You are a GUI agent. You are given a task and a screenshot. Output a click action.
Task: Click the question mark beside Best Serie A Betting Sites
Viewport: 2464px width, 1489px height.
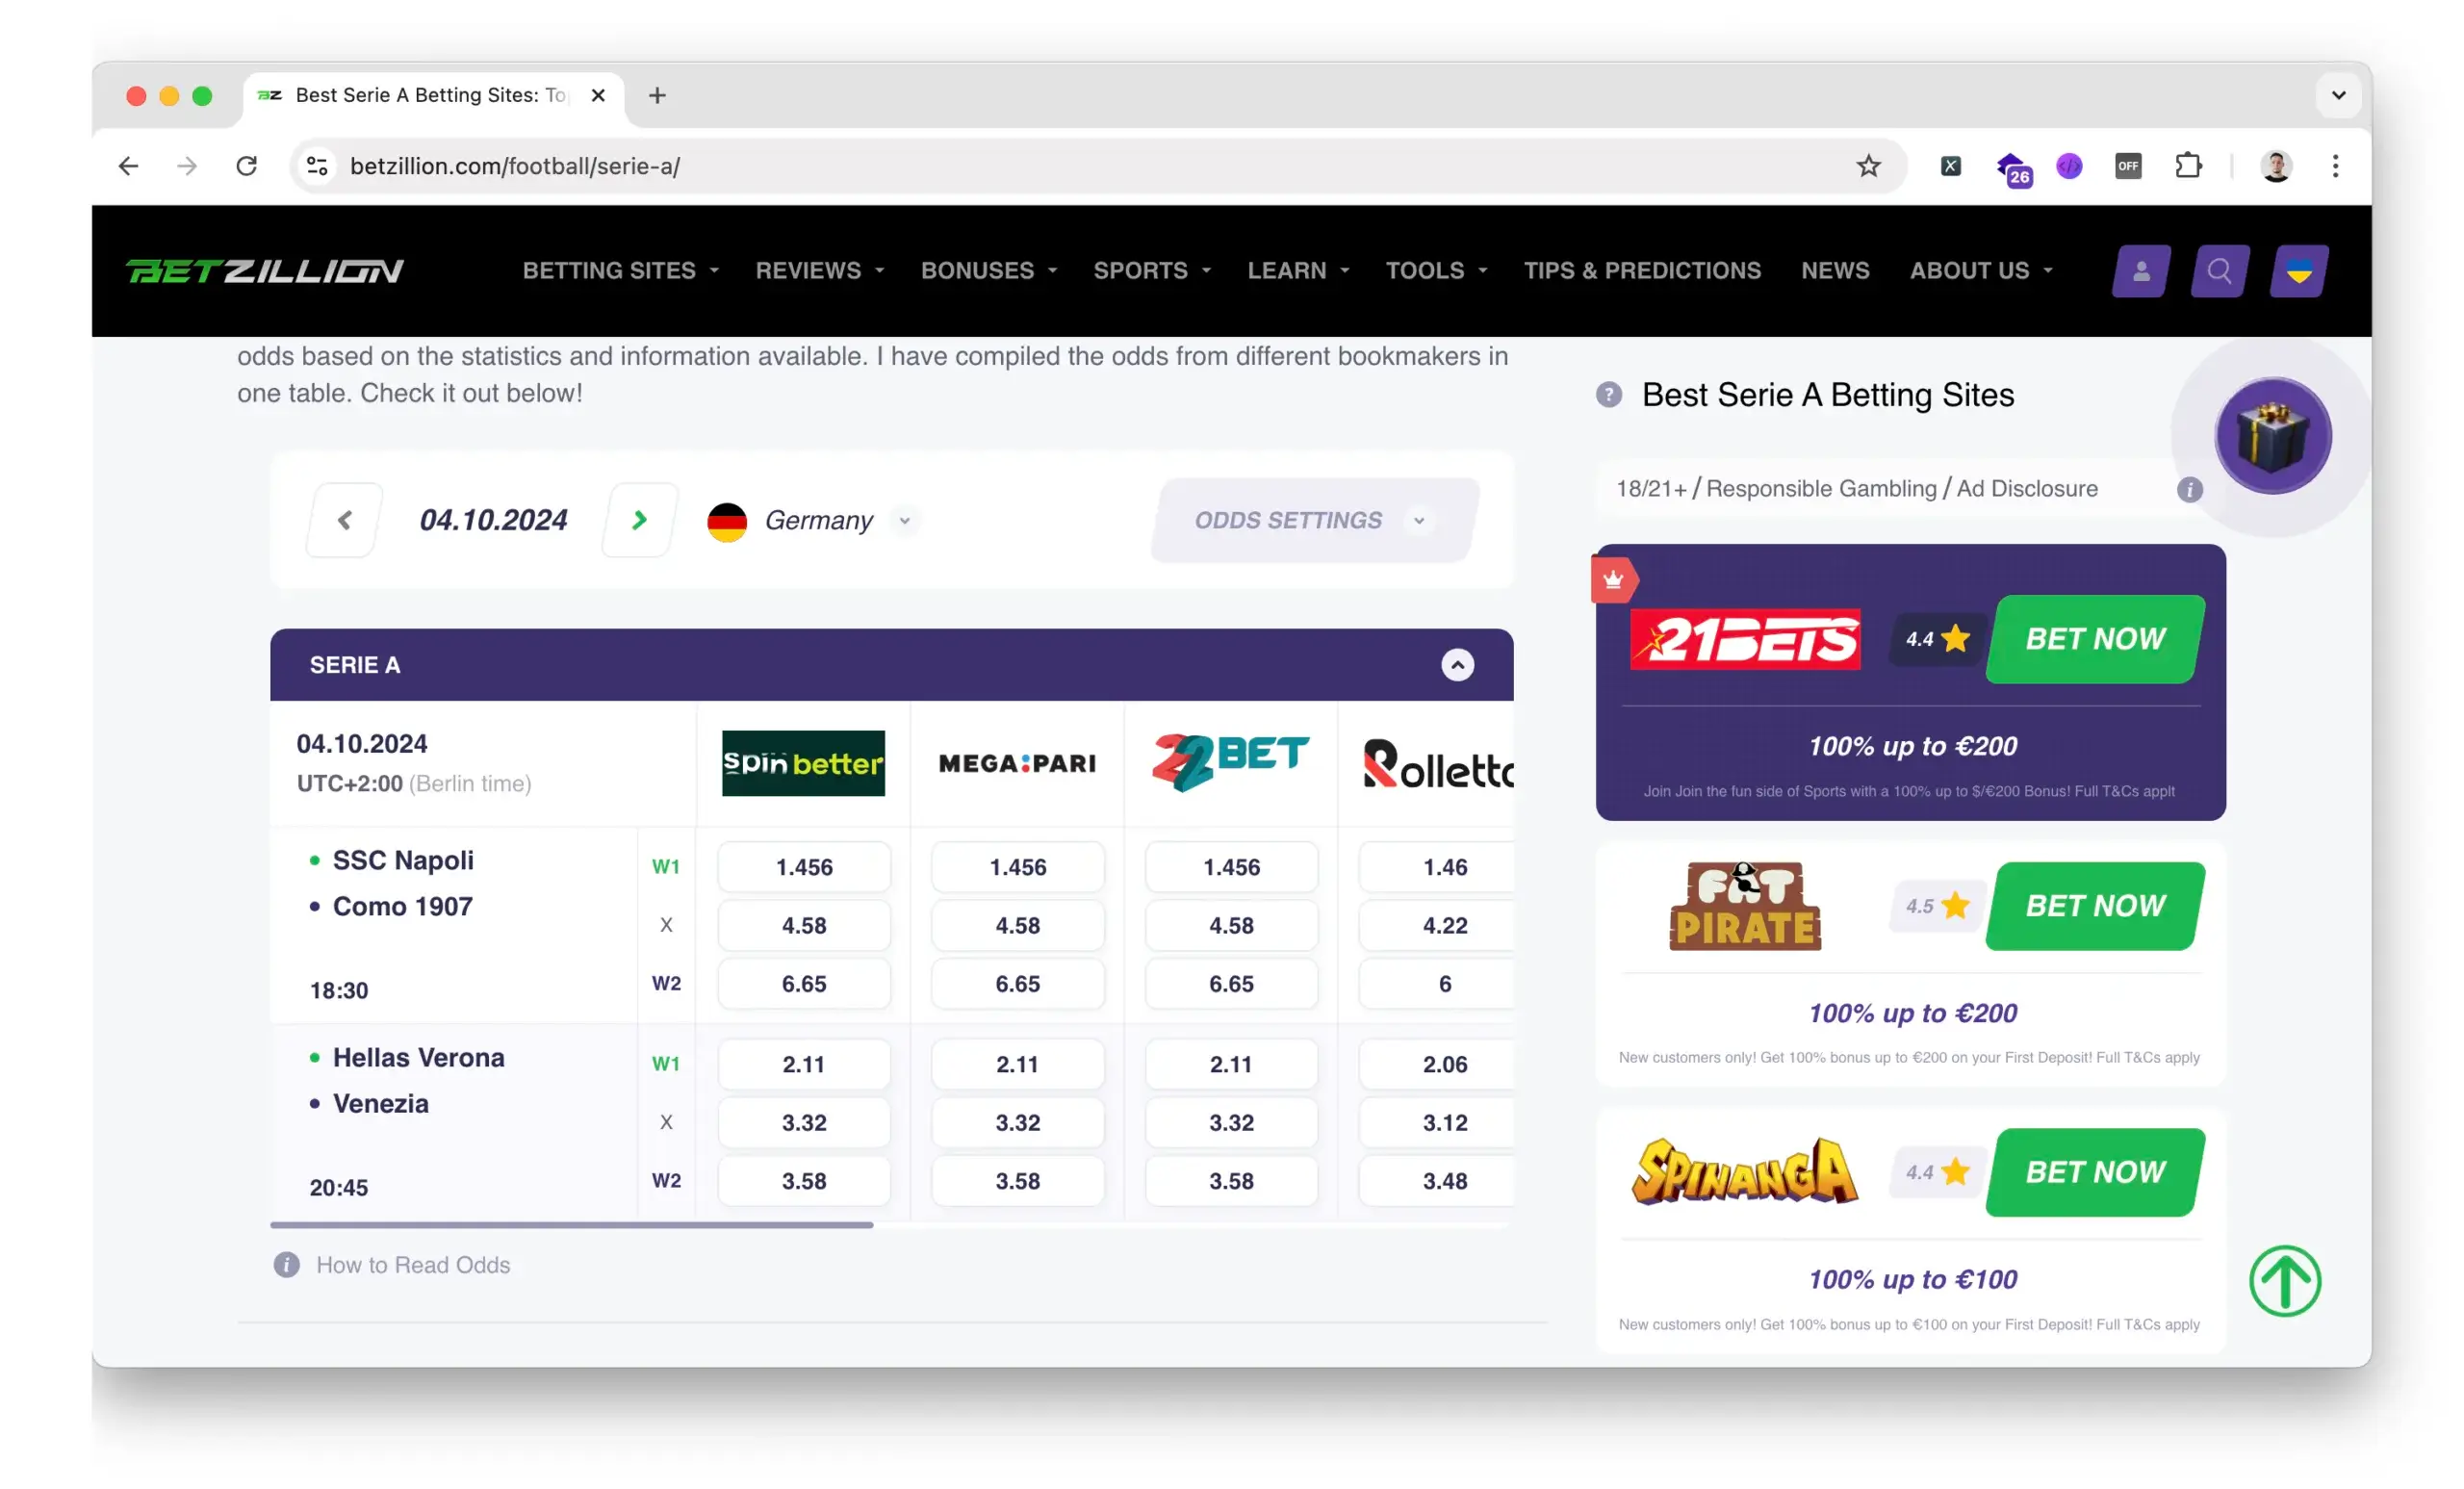1607,395
